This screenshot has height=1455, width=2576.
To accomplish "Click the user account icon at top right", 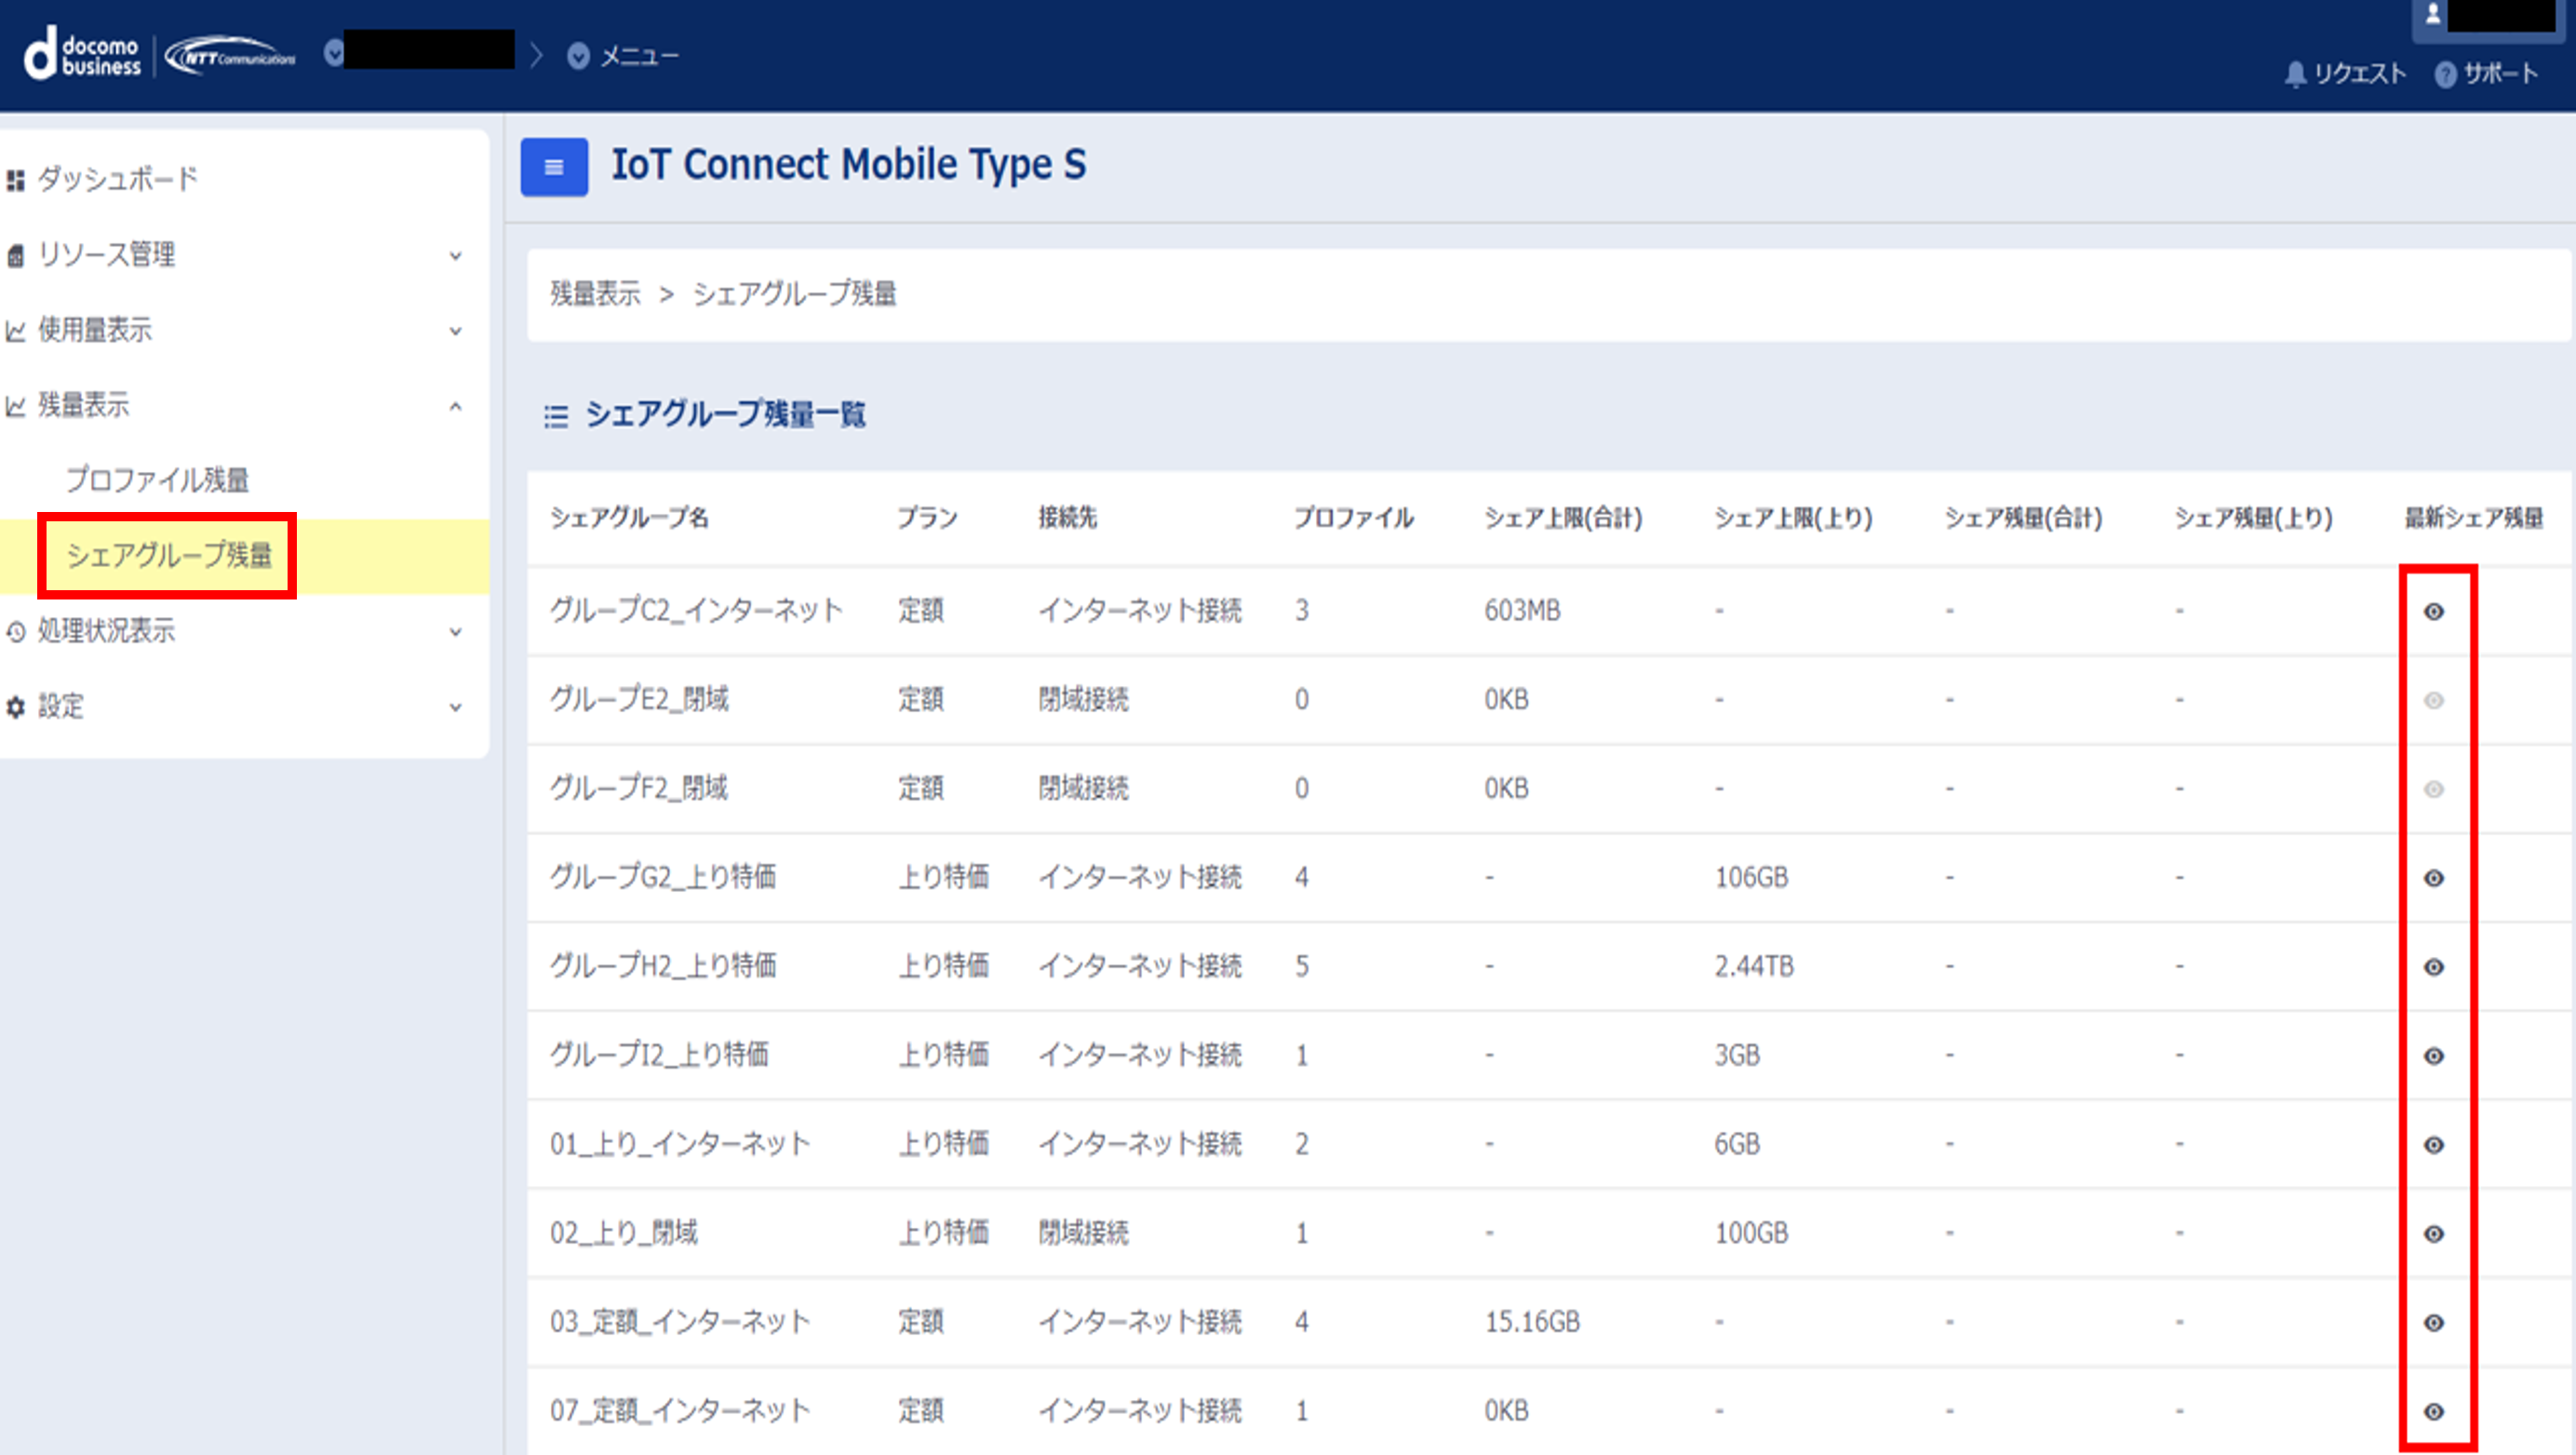I will point(2432,16).
